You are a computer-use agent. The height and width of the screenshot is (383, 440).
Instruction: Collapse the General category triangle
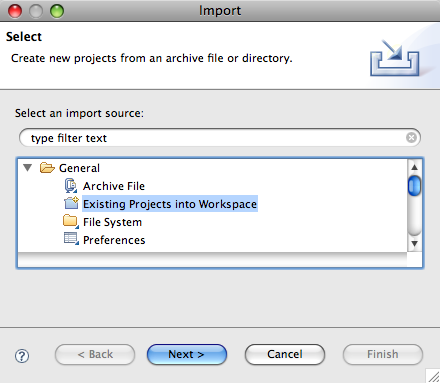pyautogui.click(x=28, y=168)
